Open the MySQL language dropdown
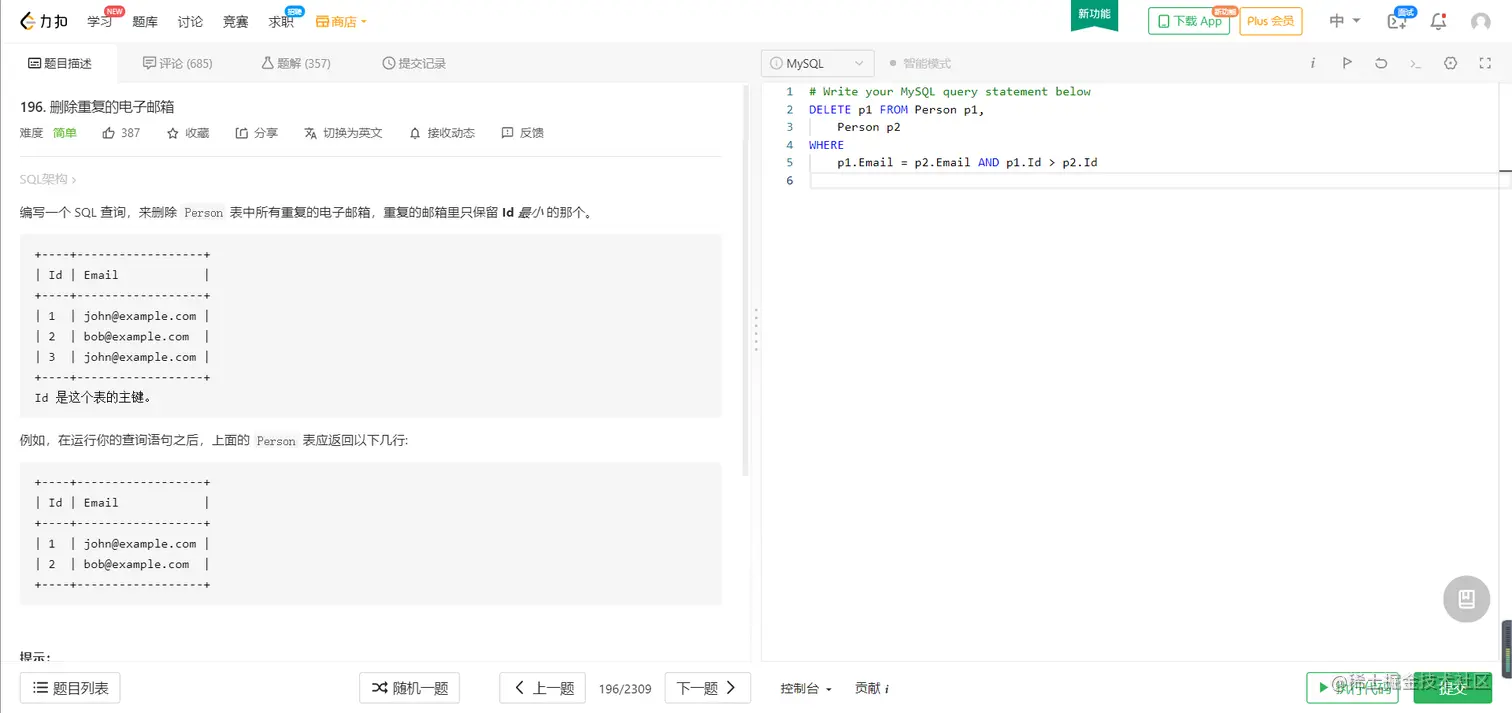 [817, 62]
